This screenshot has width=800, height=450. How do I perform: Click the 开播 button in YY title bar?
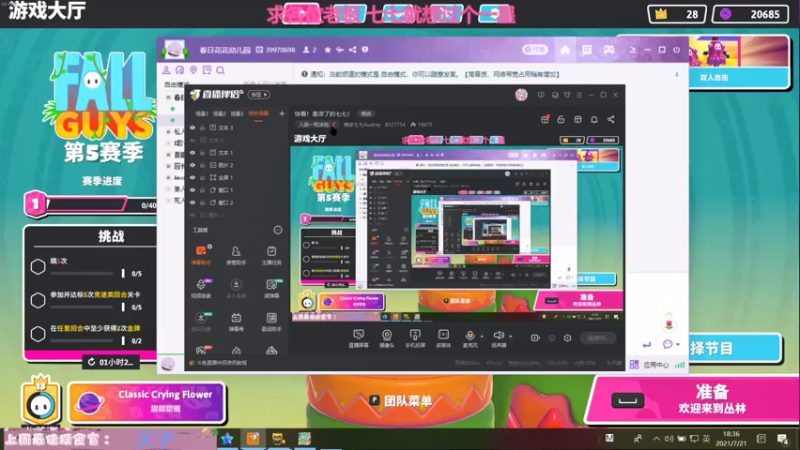click(x=535, y=50)
